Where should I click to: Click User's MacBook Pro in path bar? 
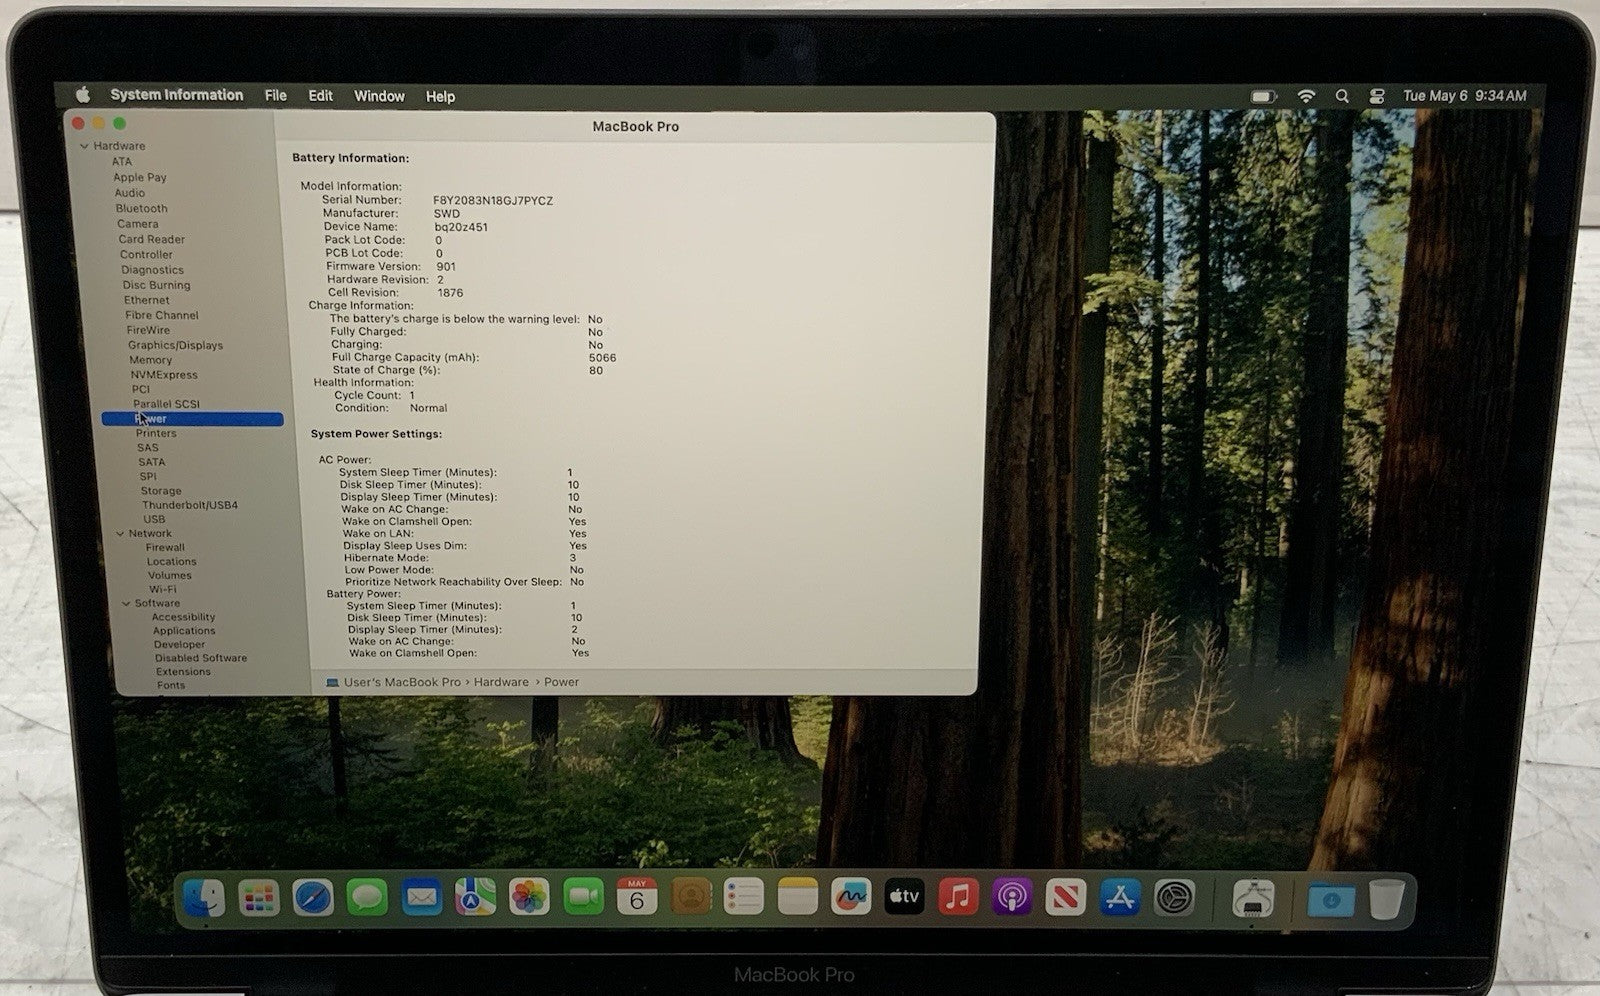click(402, 682)
